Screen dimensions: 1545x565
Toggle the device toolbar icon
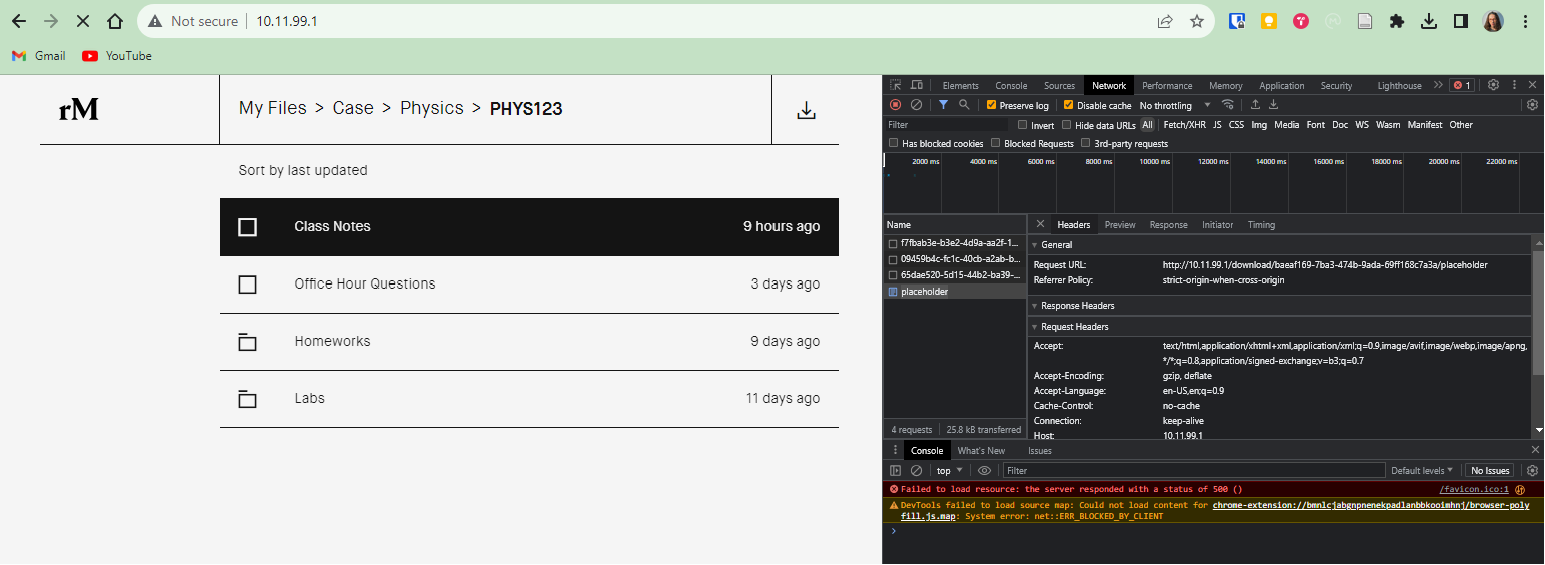click(x=916, y=85)
